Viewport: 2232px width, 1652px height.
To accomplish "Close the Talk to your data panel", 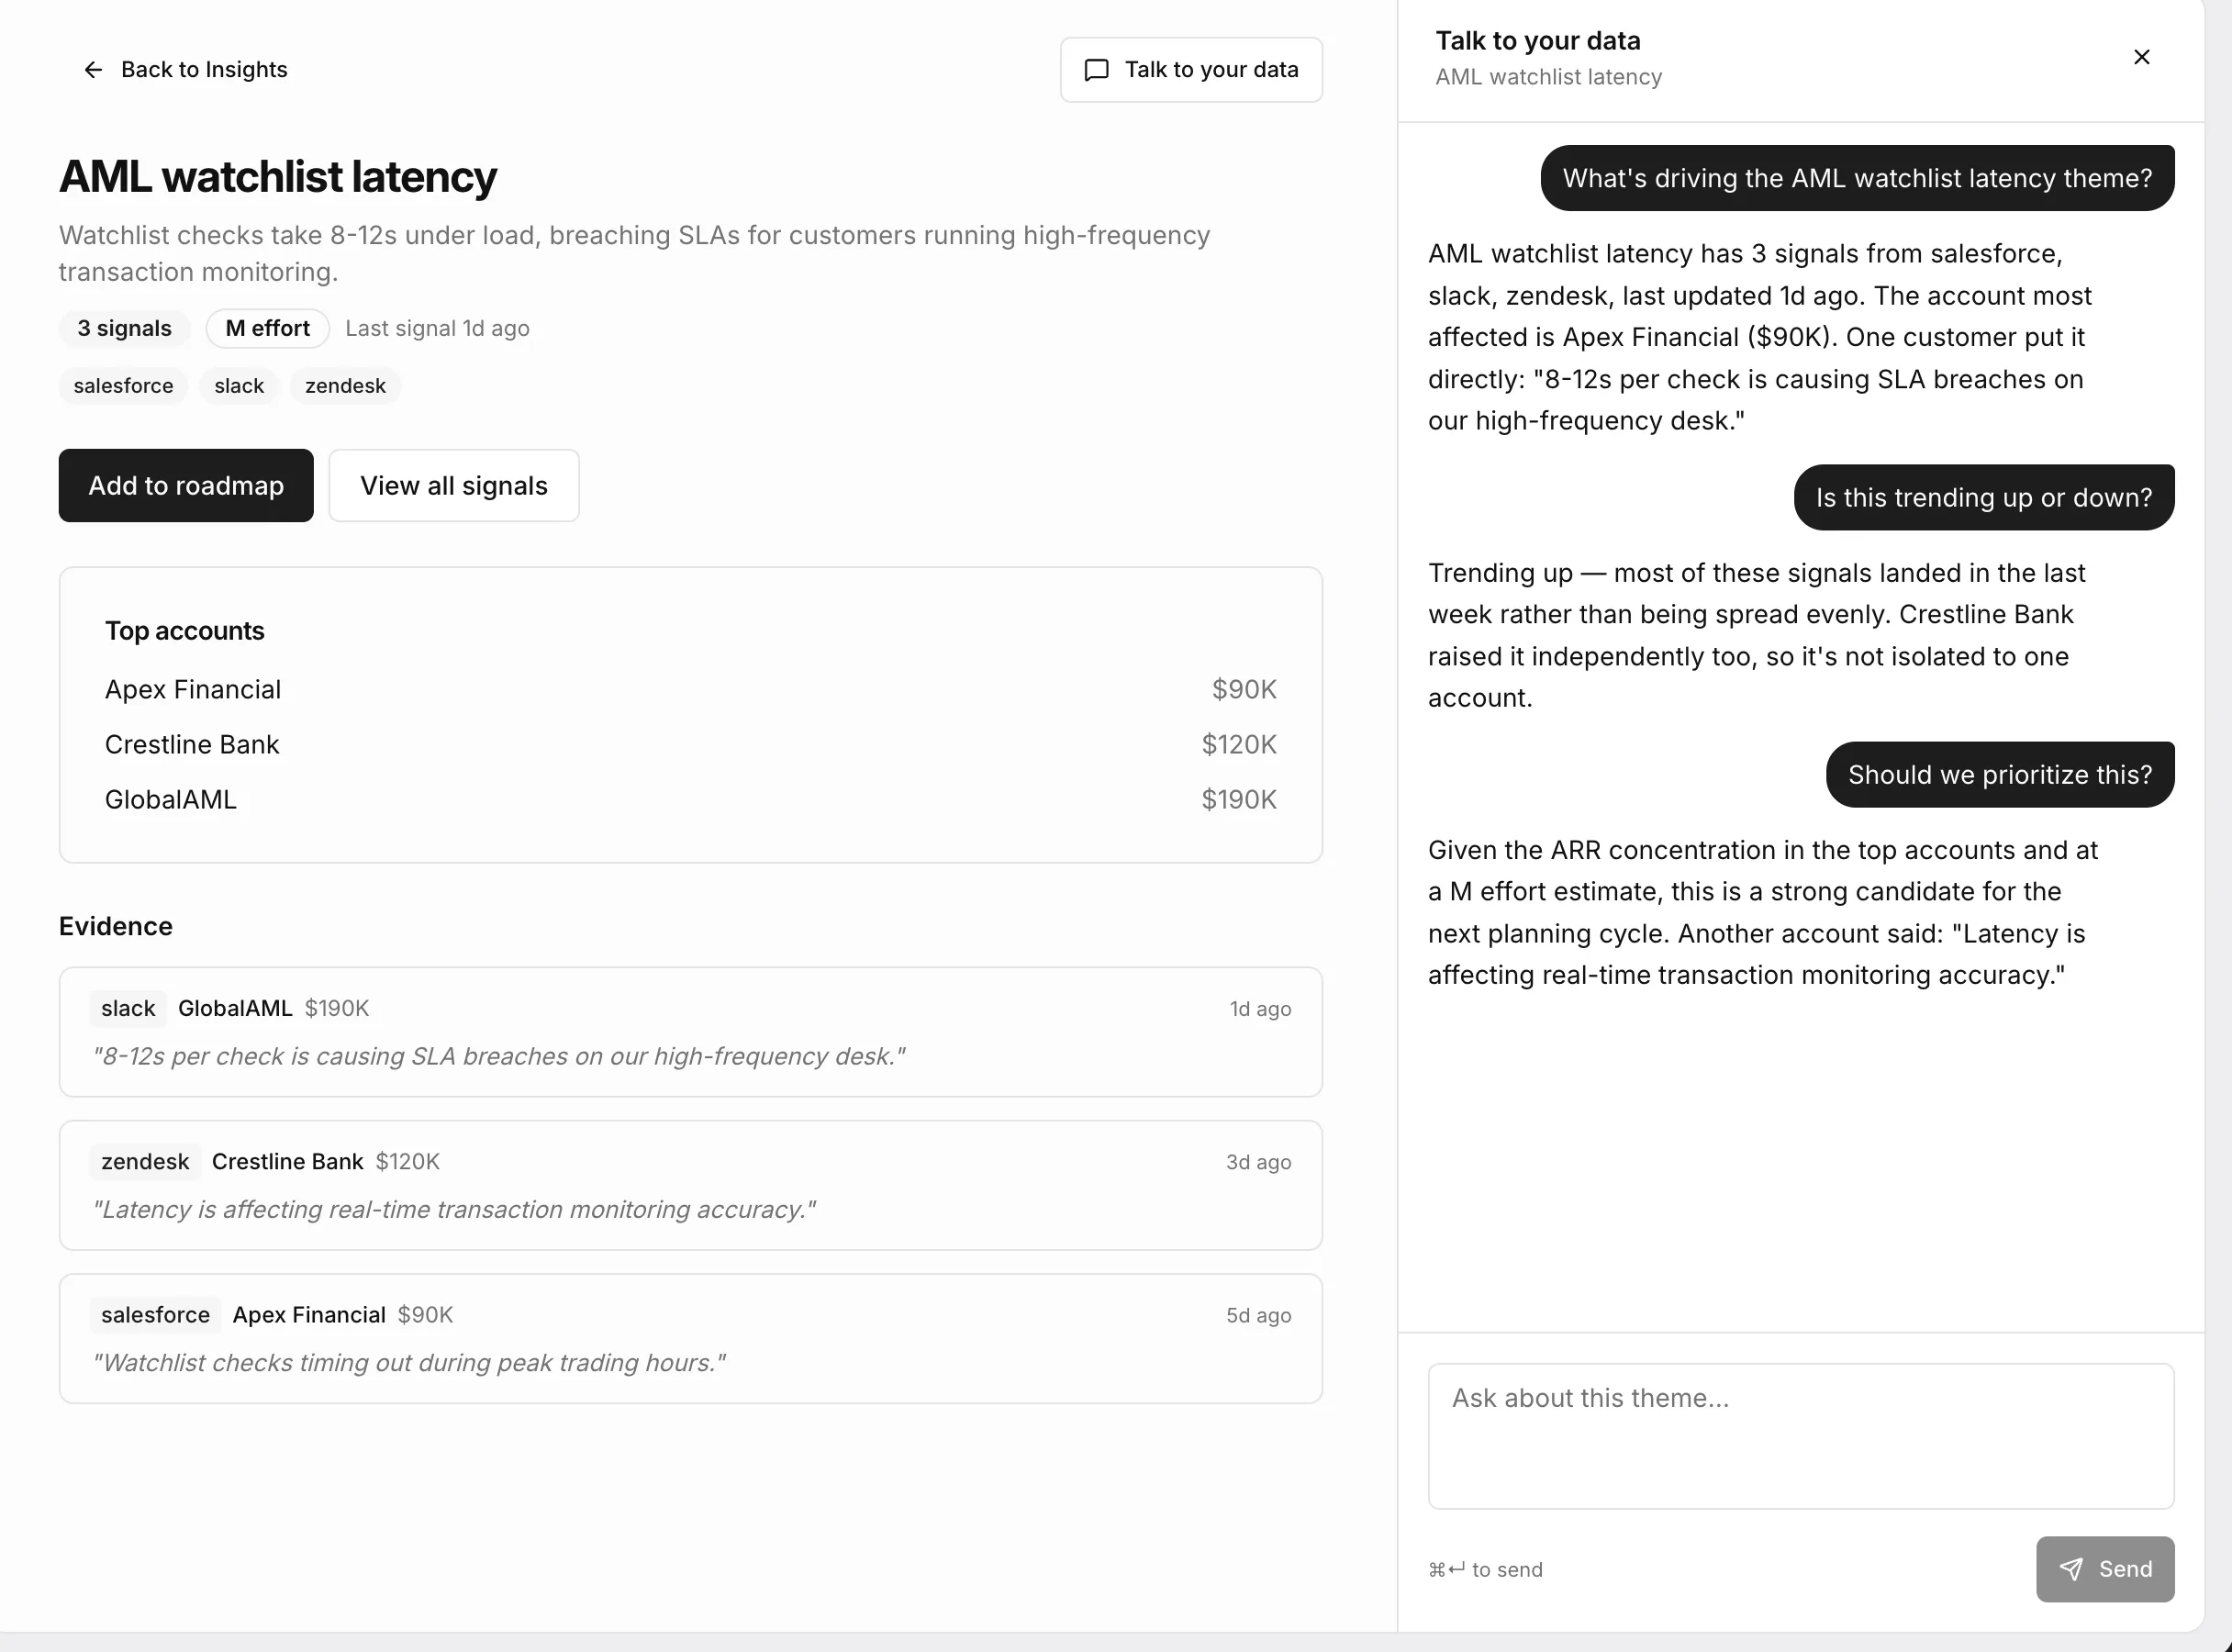I will tap(2141, 57).
